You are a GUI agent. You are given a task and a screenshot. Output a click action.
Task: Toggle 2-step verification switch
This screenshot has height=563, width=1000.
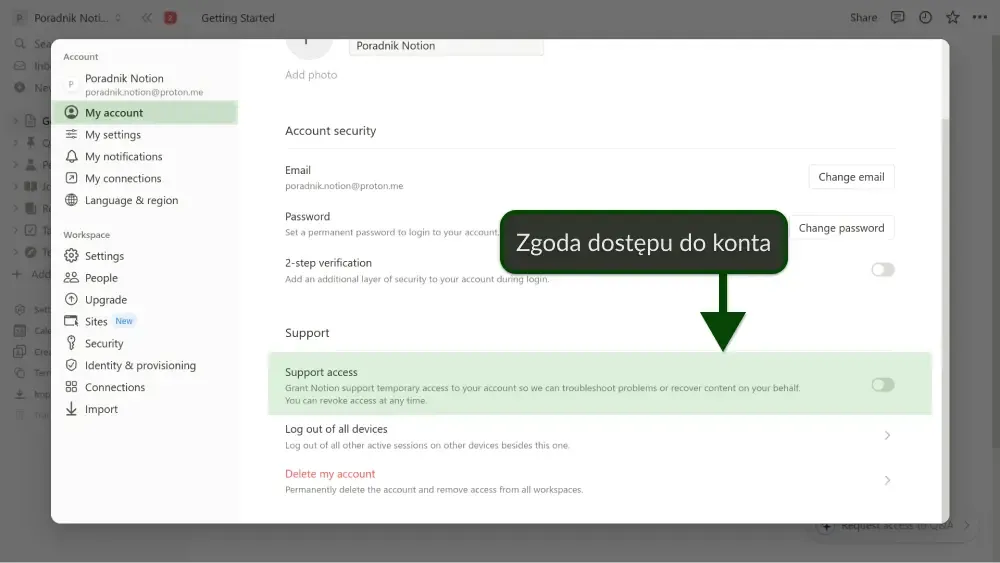click(x=883, y=270)
